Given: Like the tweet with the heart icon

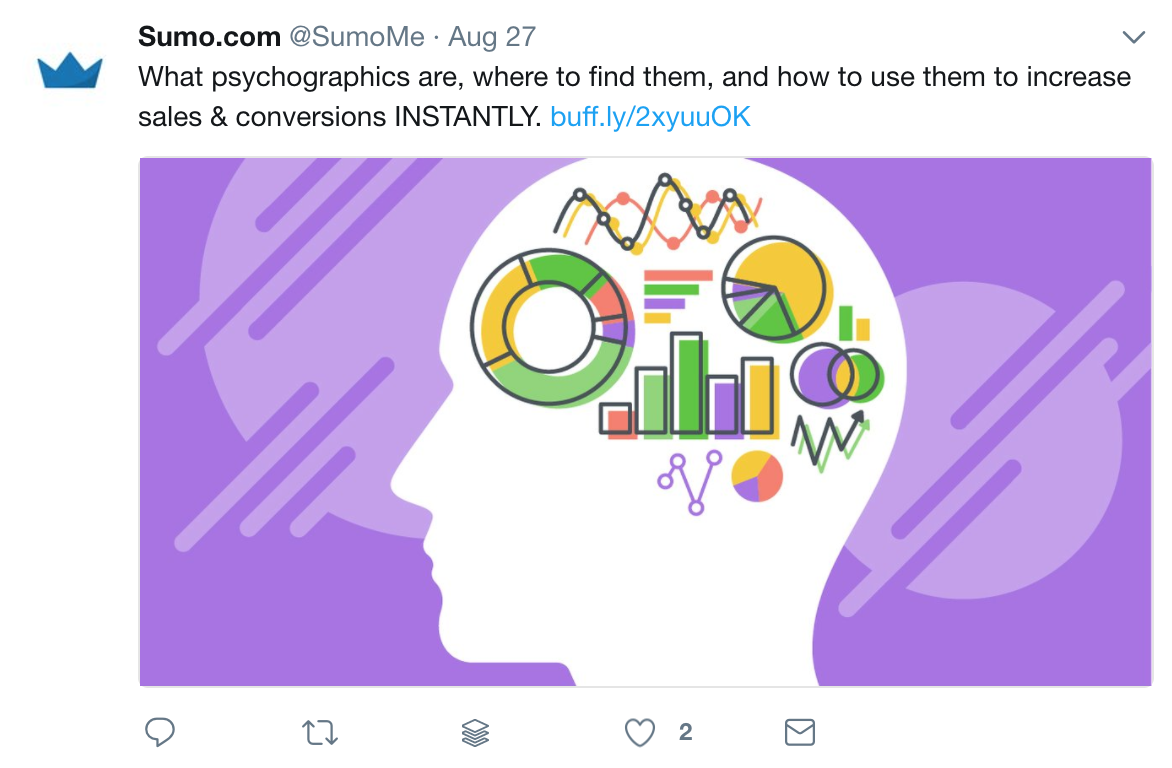Looking at the screenshot, I should click(640, 733).
